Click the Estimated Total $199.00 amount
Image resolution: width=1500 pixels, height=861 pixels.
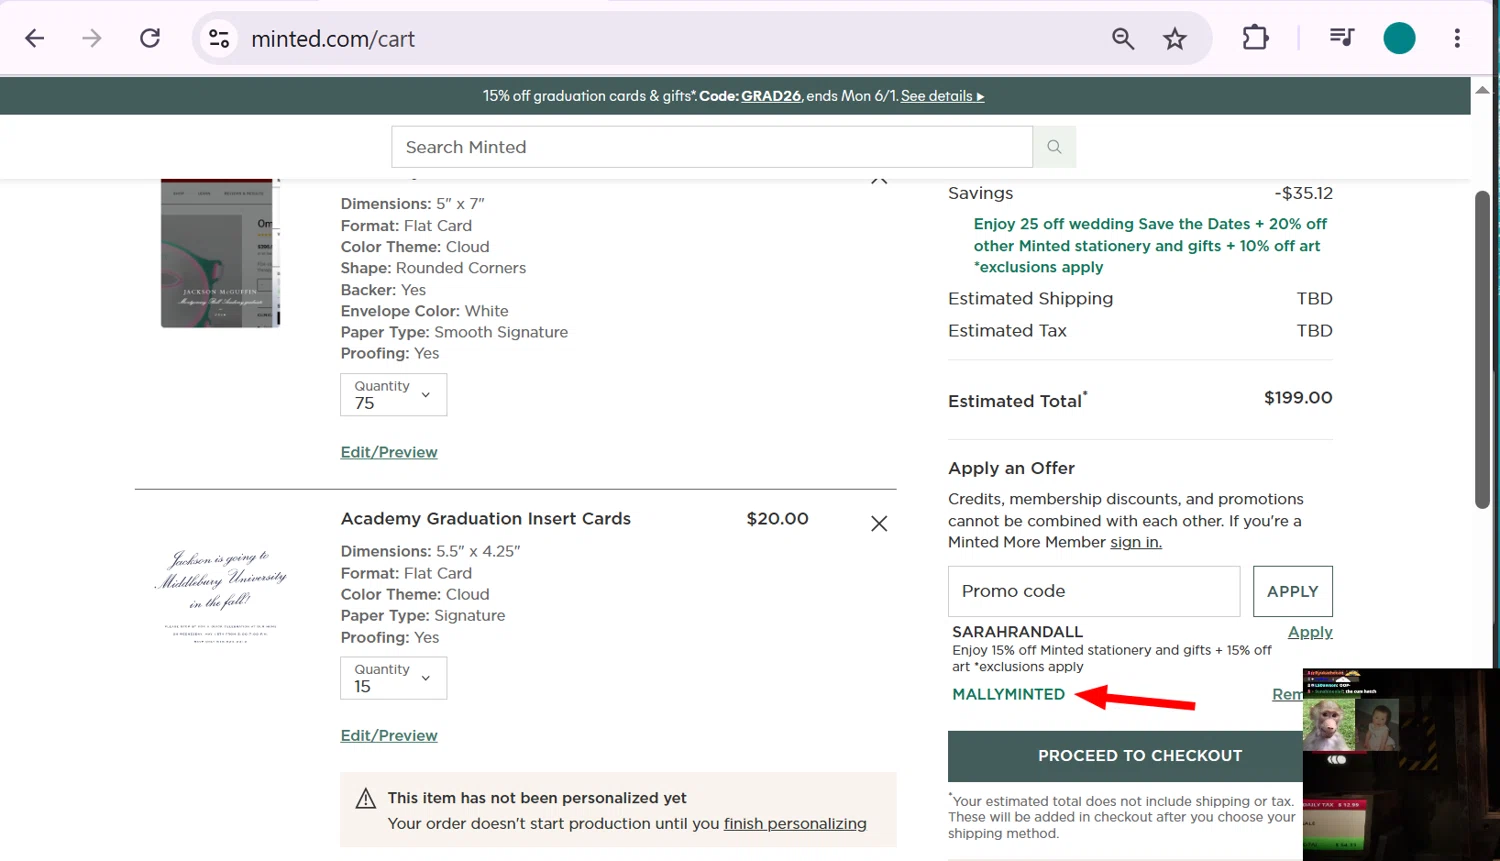pyautogui.click(x=1298, y=398)
